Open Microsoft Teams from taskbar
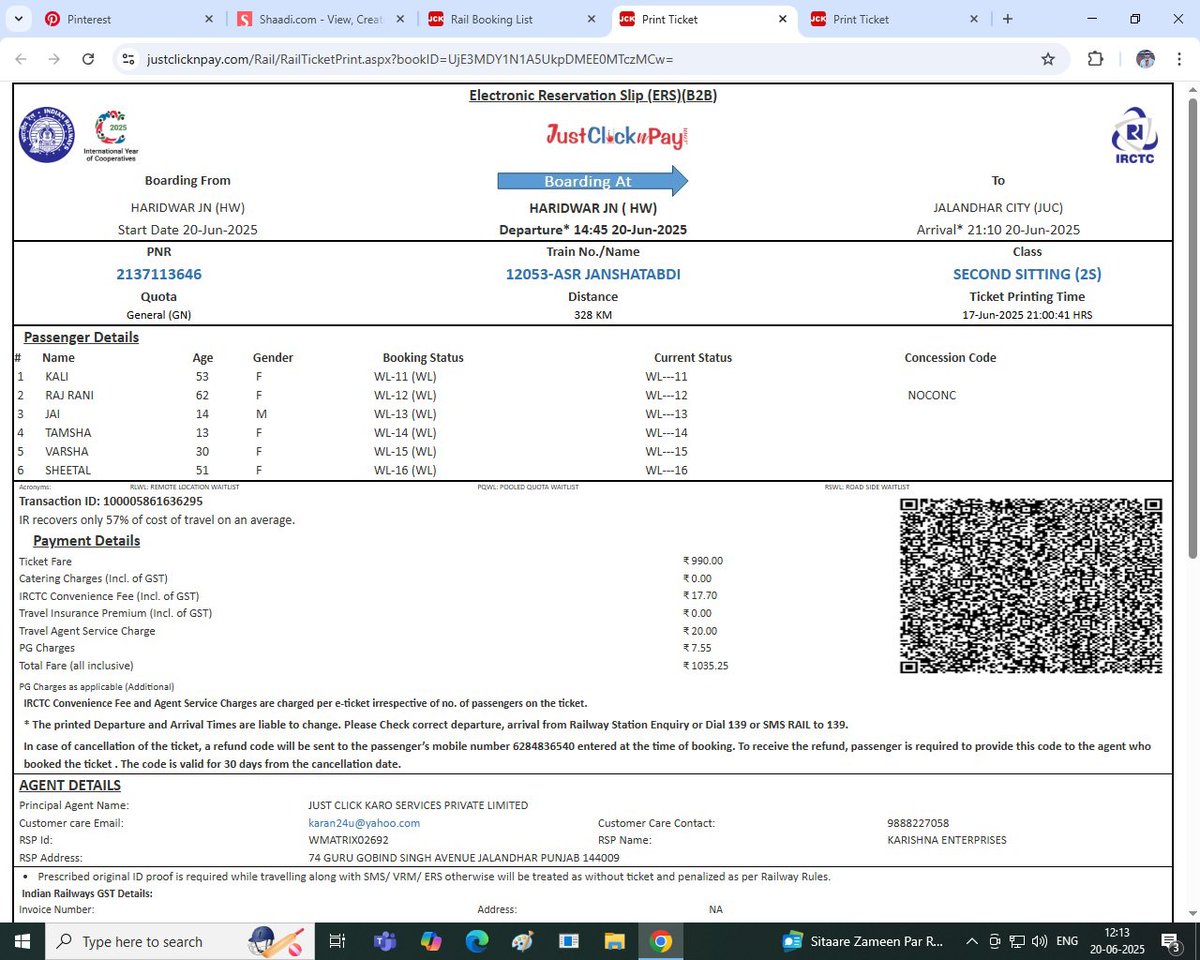 [x=384, y=941]
